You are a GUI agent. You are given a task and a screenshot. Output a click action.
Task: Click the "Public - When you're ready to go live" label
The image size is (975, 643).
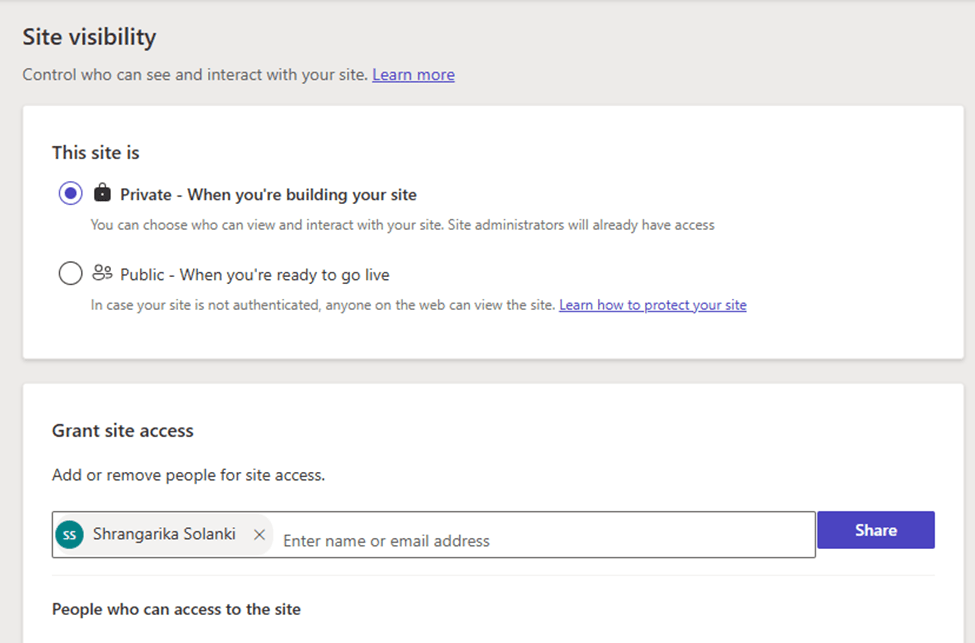[x=254, y=275]
